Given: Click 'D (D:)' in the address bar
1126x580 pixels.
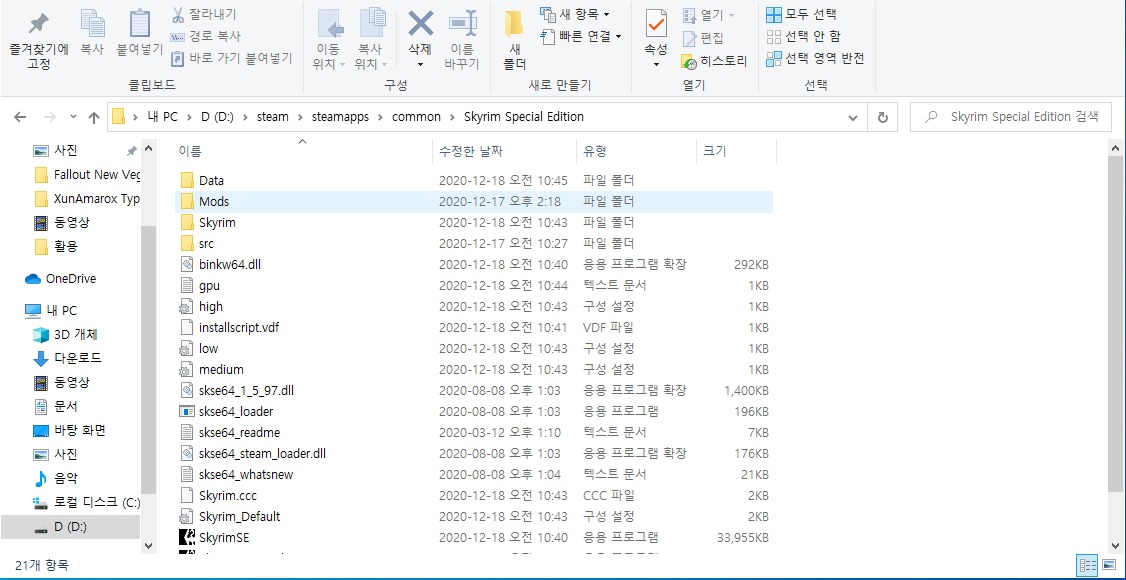Looking at the screenshot, I should [218, 117].
